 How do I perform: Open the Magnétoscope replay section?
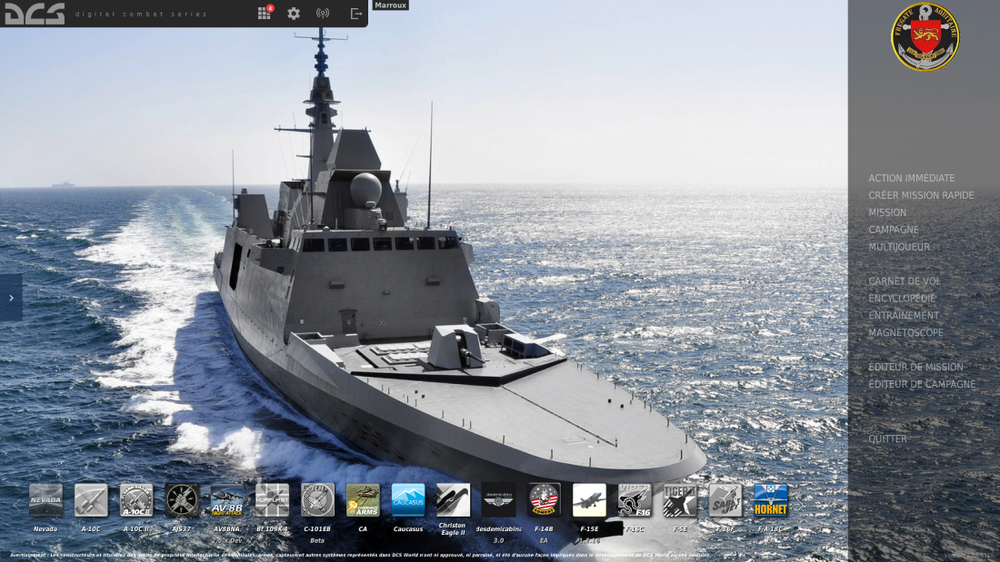[906, 332]
